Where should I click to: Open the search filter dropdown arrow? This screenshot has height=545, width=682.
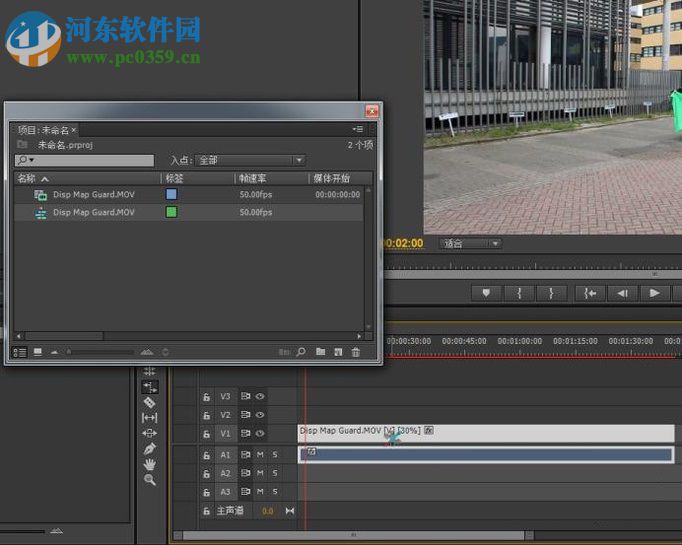(31, 160)
